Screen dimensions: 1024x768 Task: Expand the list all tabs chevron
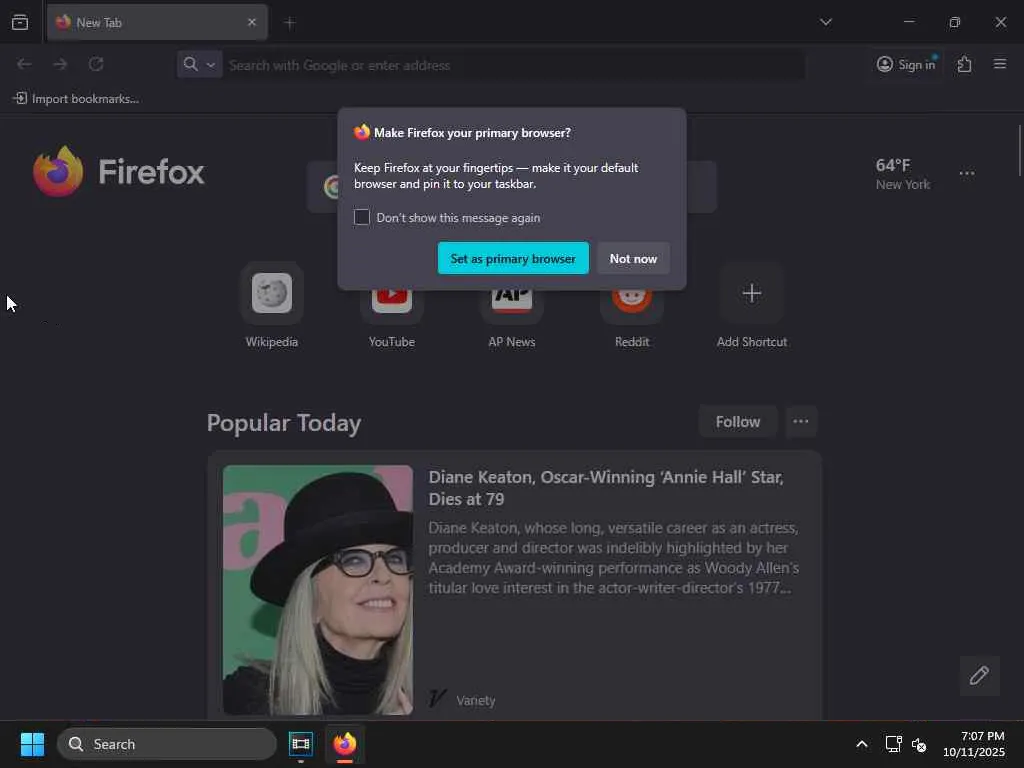tap(826, 22)
